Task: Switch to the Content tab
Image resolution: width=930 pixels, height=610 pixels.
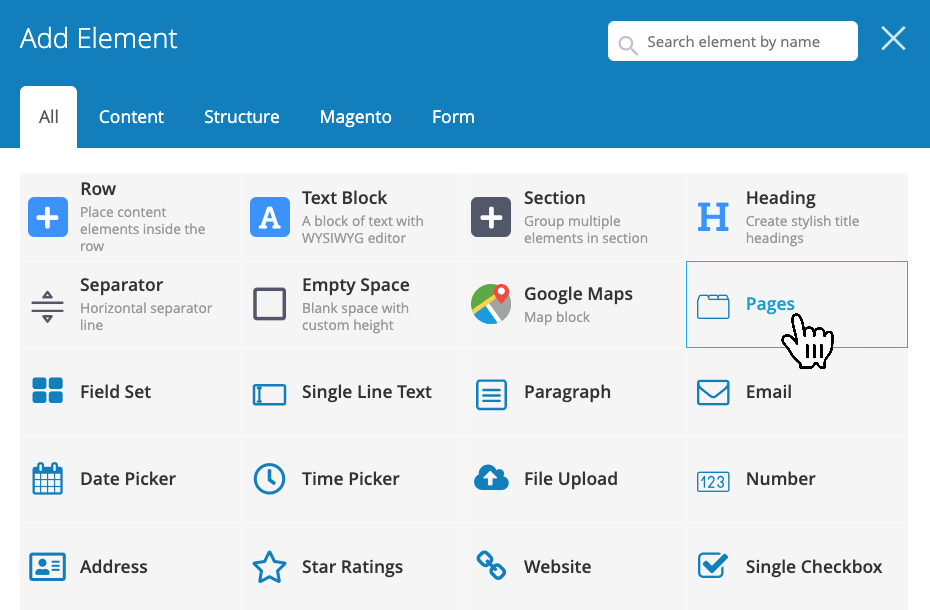Action: point(131,117)
